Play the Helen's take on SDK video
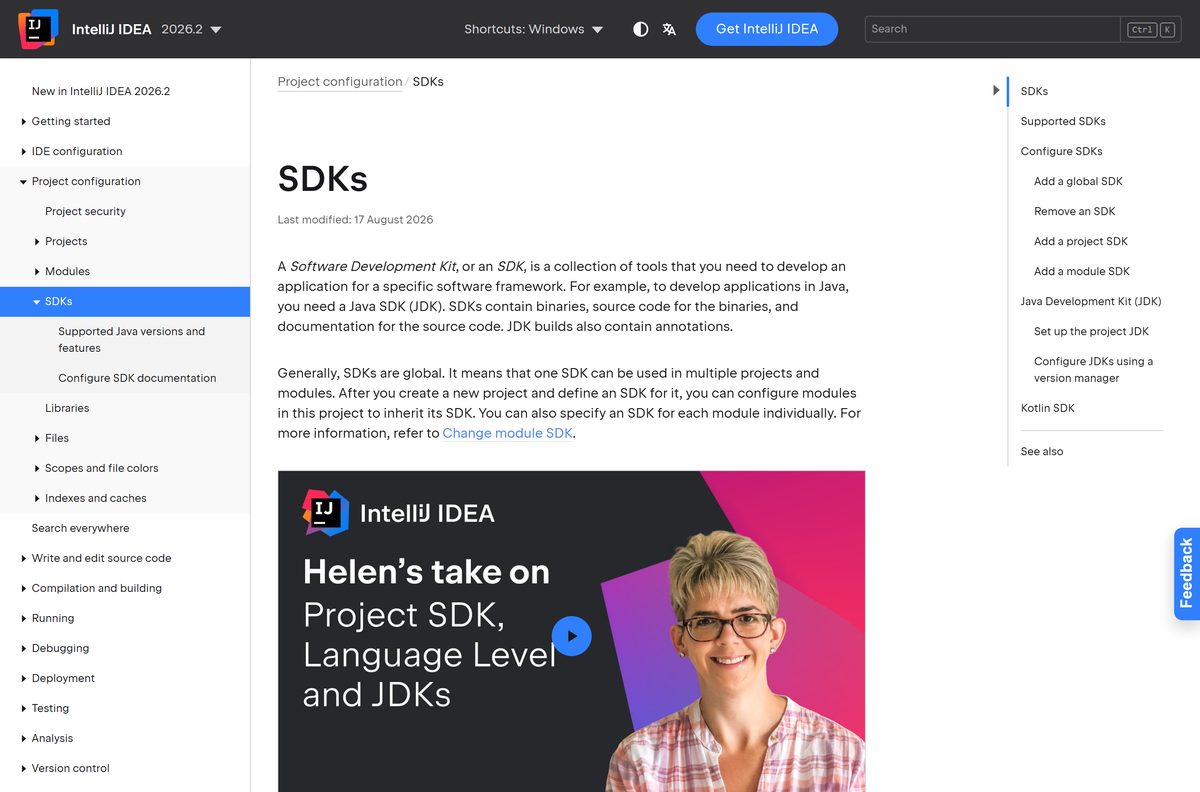This screenshot has height=792, width=1200. tap(572, 636)
